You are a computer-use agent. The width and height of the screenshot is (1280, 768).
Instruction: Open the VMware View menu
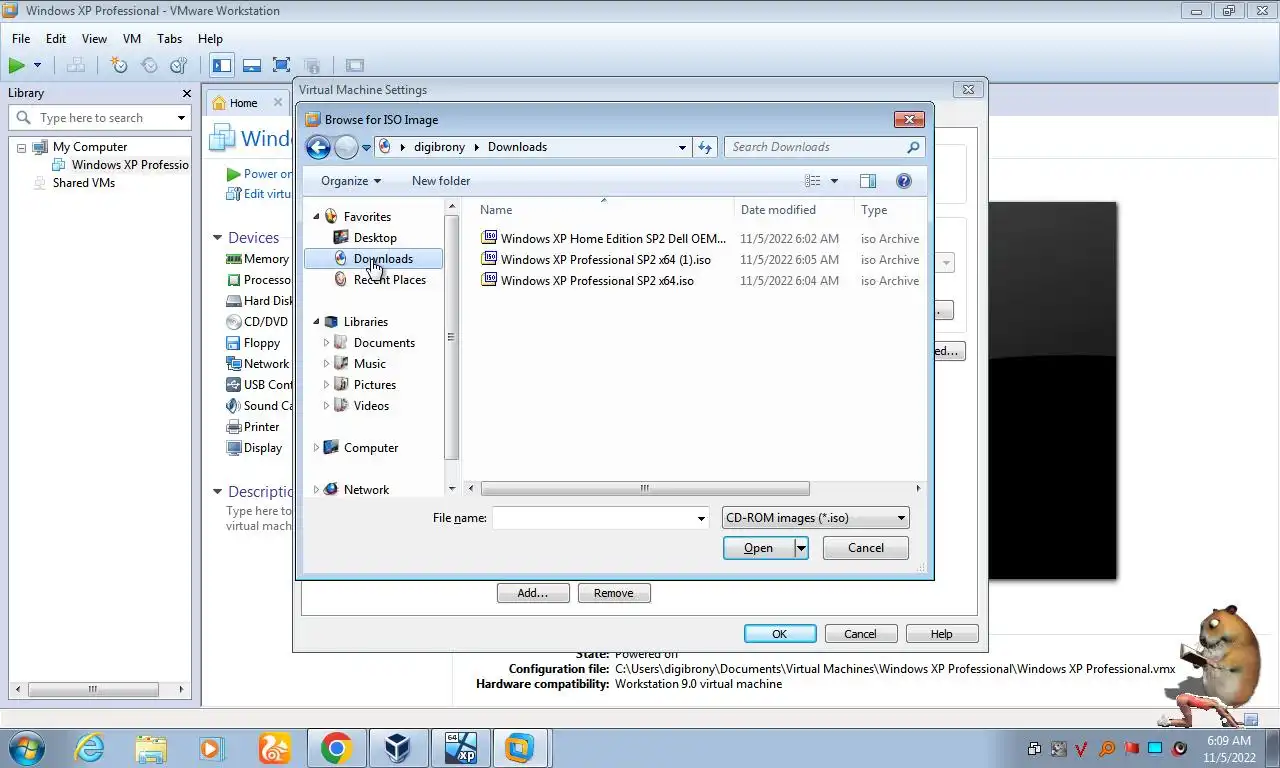pos(94,39)
